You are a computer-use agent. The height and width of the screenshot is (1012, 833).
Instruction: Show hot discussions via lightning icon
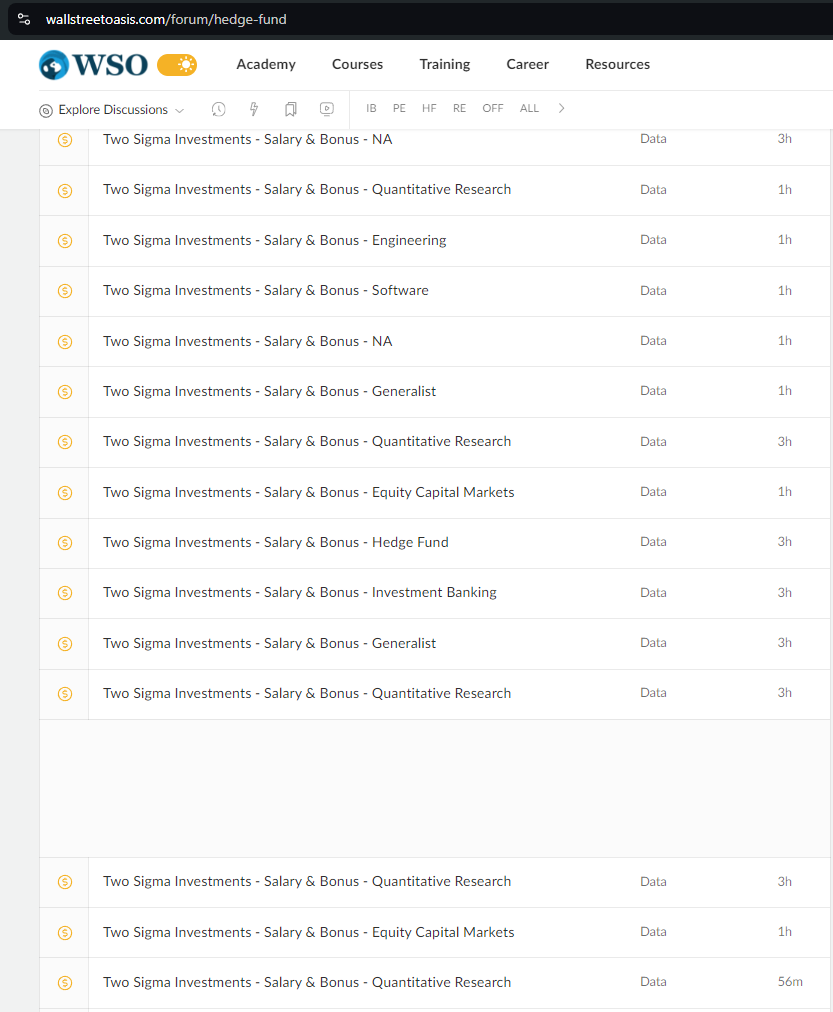[x=254, y=109]
